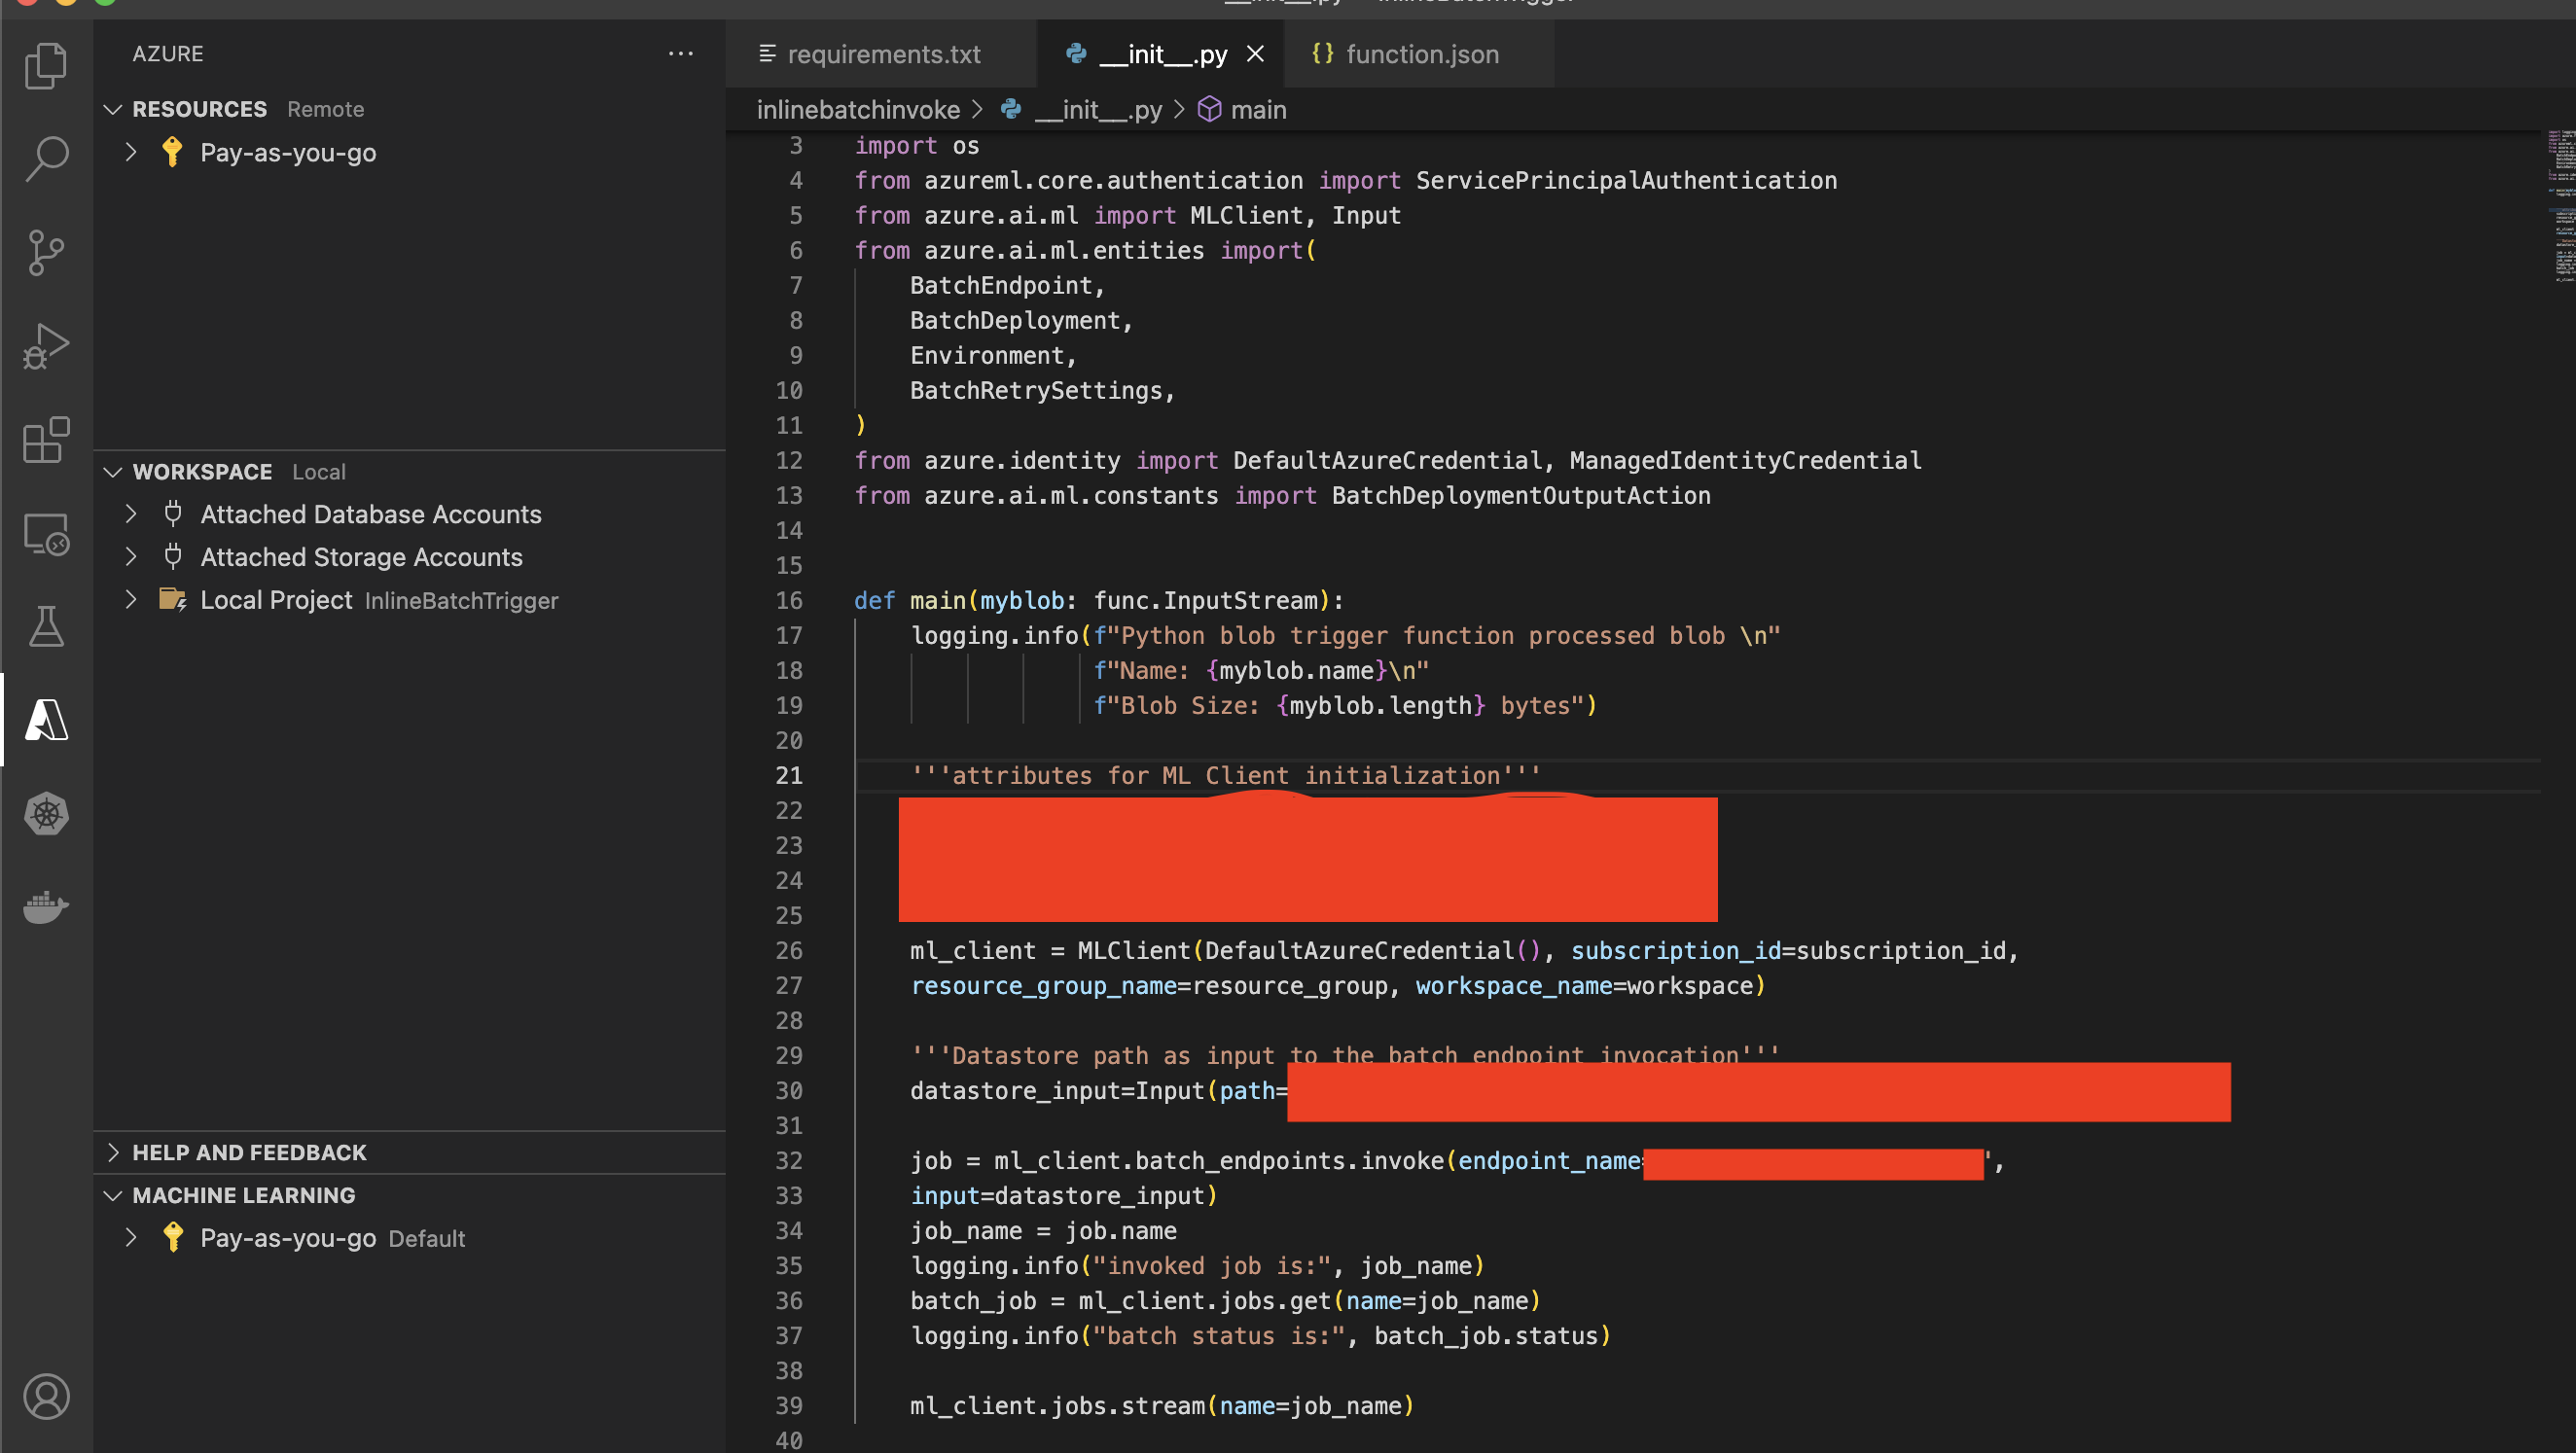
Task: Close the __init__.py tab
Action: pos(1255,54)
